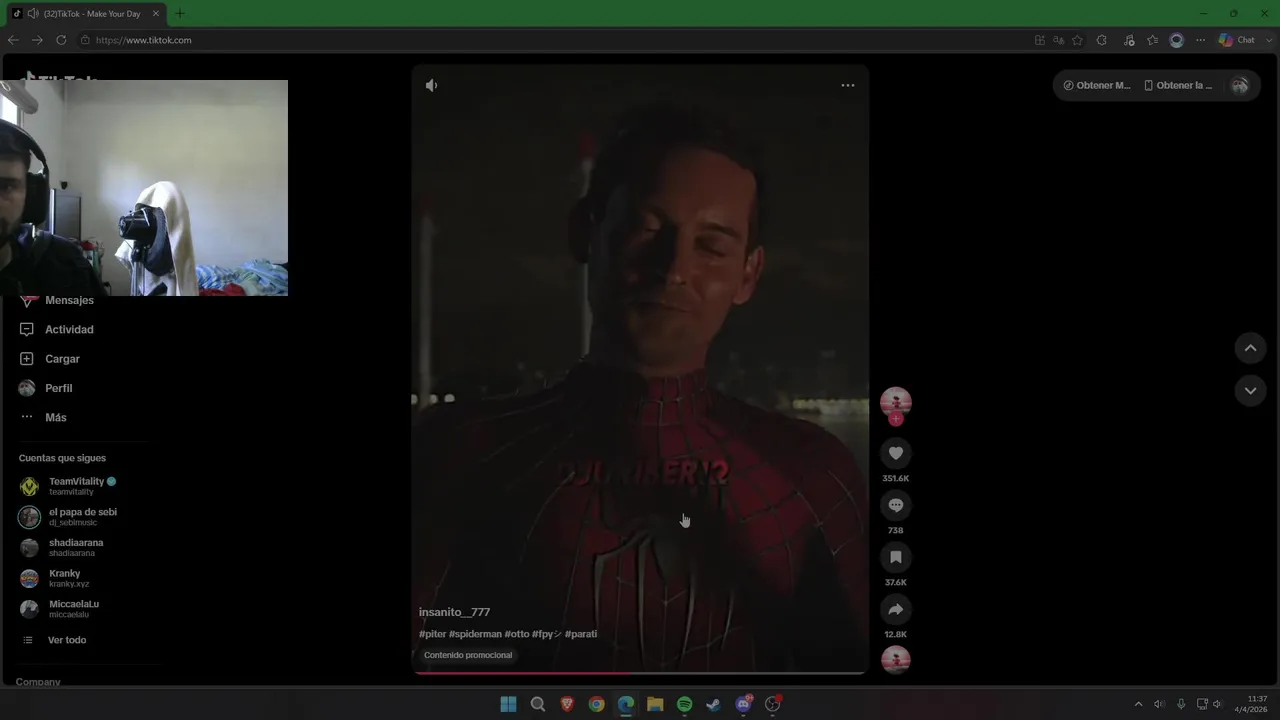Screen dimensions: 1280x720
Task: Open the browser translate icon
Action: click(x=1058, y=40)
